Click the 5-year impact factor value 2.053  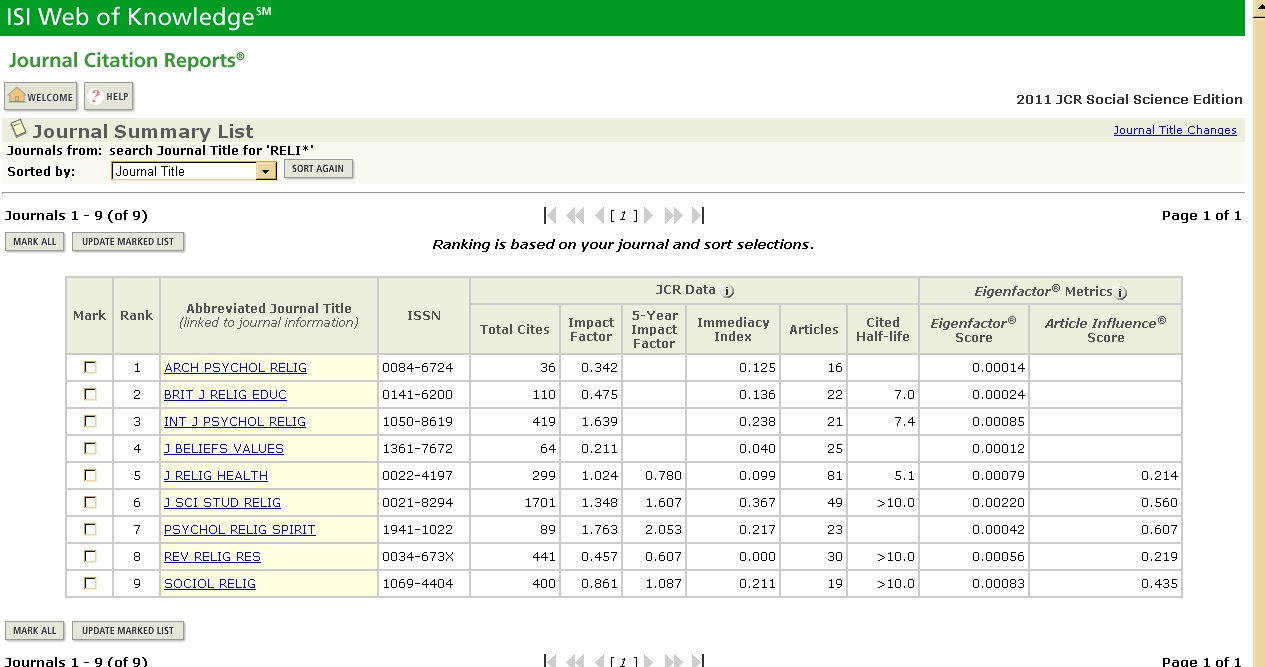pyautogui.click(x=663, y=530)
